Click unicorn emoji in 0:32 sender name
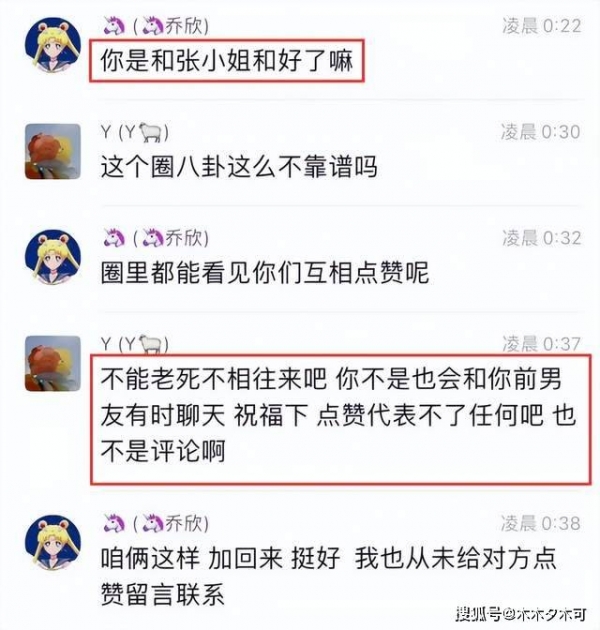Viewport: 600px width, 630px height. [x=113, y=238]
